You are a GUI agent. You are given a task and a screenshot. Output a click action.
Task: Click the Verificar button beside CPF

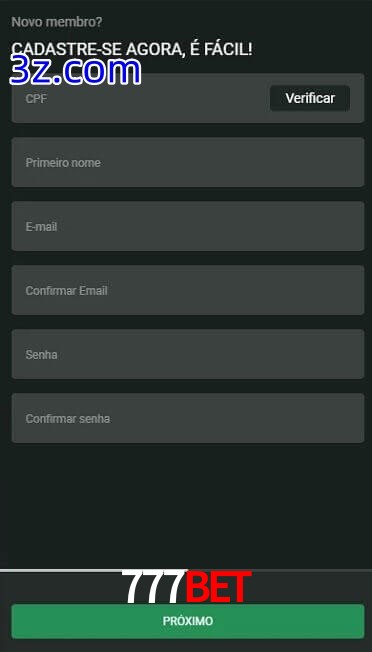(x=310, y=98)
